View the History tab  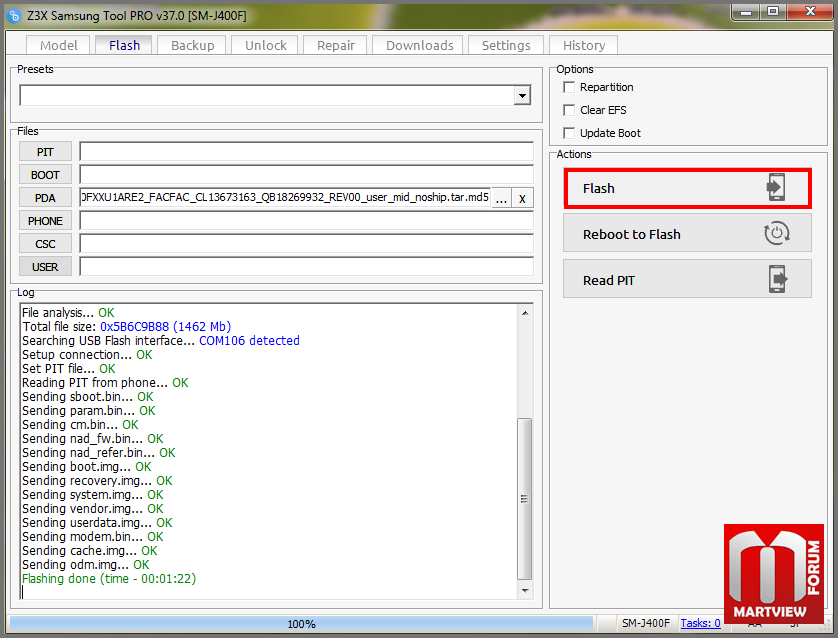tap(584, 45)
